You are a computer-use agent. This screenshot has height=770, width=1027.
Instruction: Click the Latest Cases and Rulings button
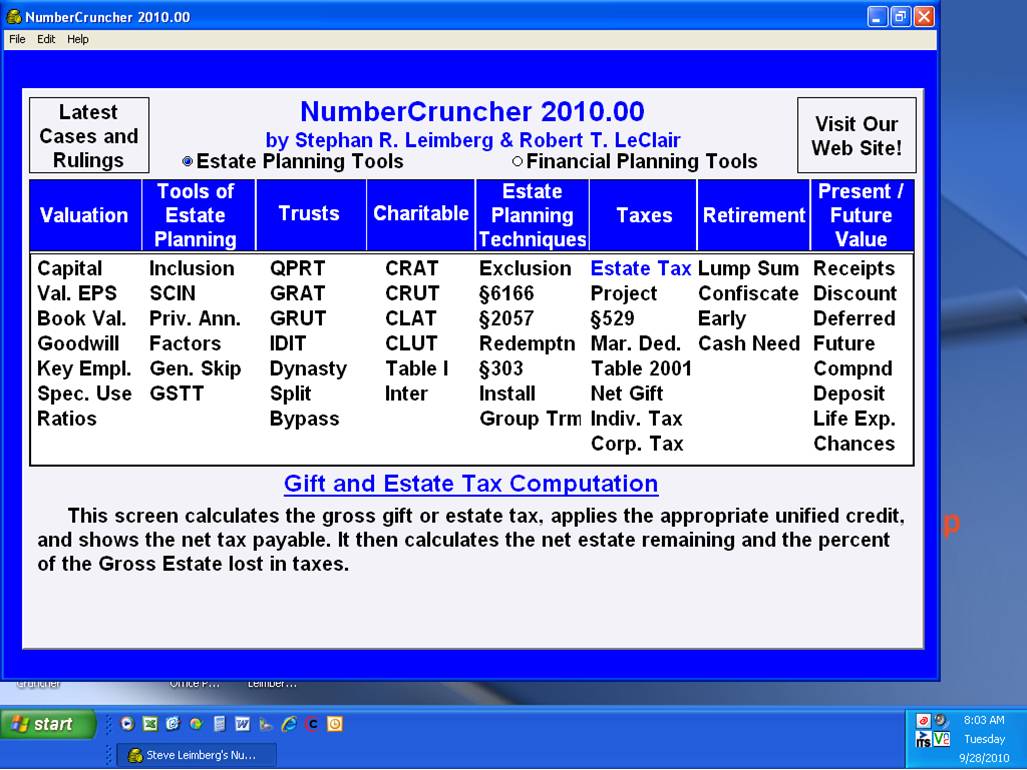pyautogui.click(x=89, y=136)
